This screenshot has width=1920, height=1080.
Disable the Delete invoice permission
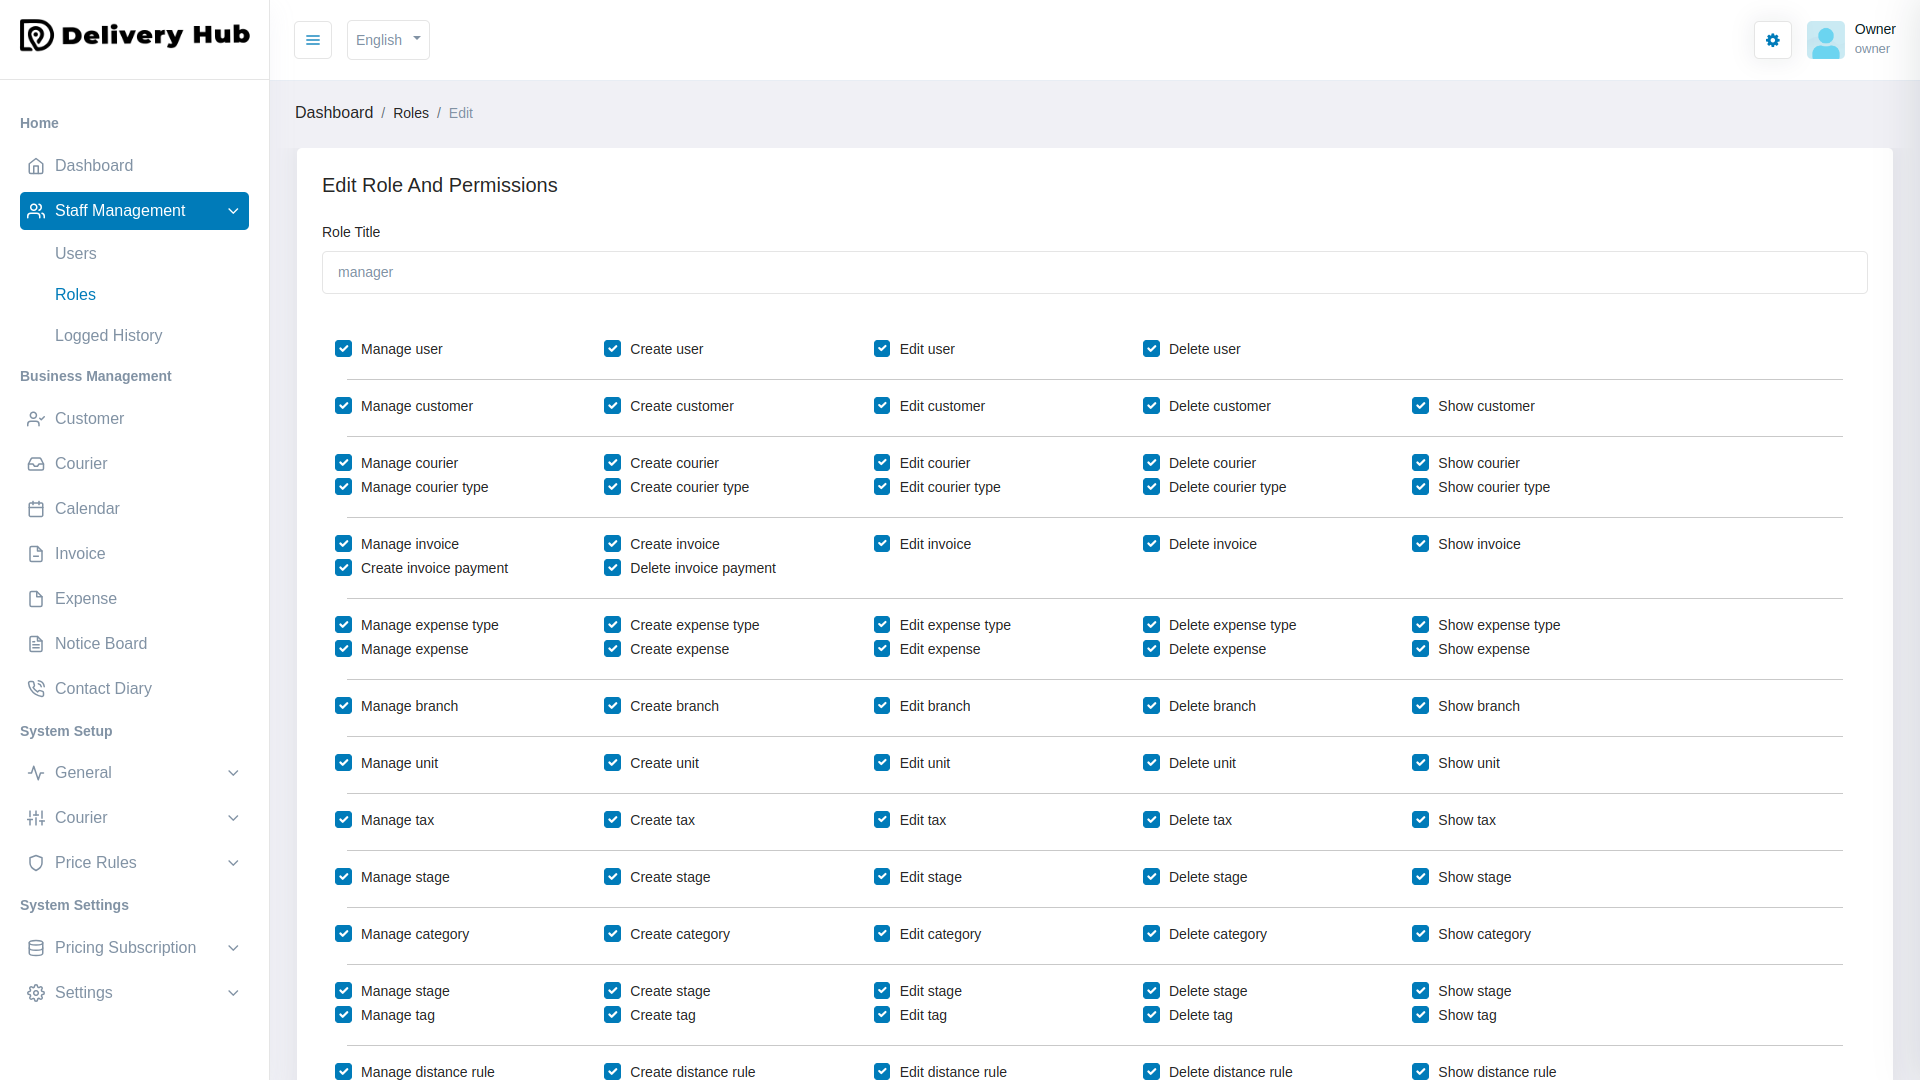click(1151, 543)
